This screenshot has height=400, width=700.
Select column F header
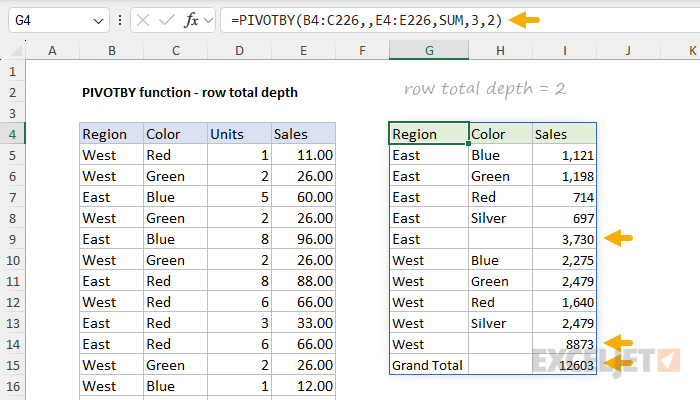[362, 50]
